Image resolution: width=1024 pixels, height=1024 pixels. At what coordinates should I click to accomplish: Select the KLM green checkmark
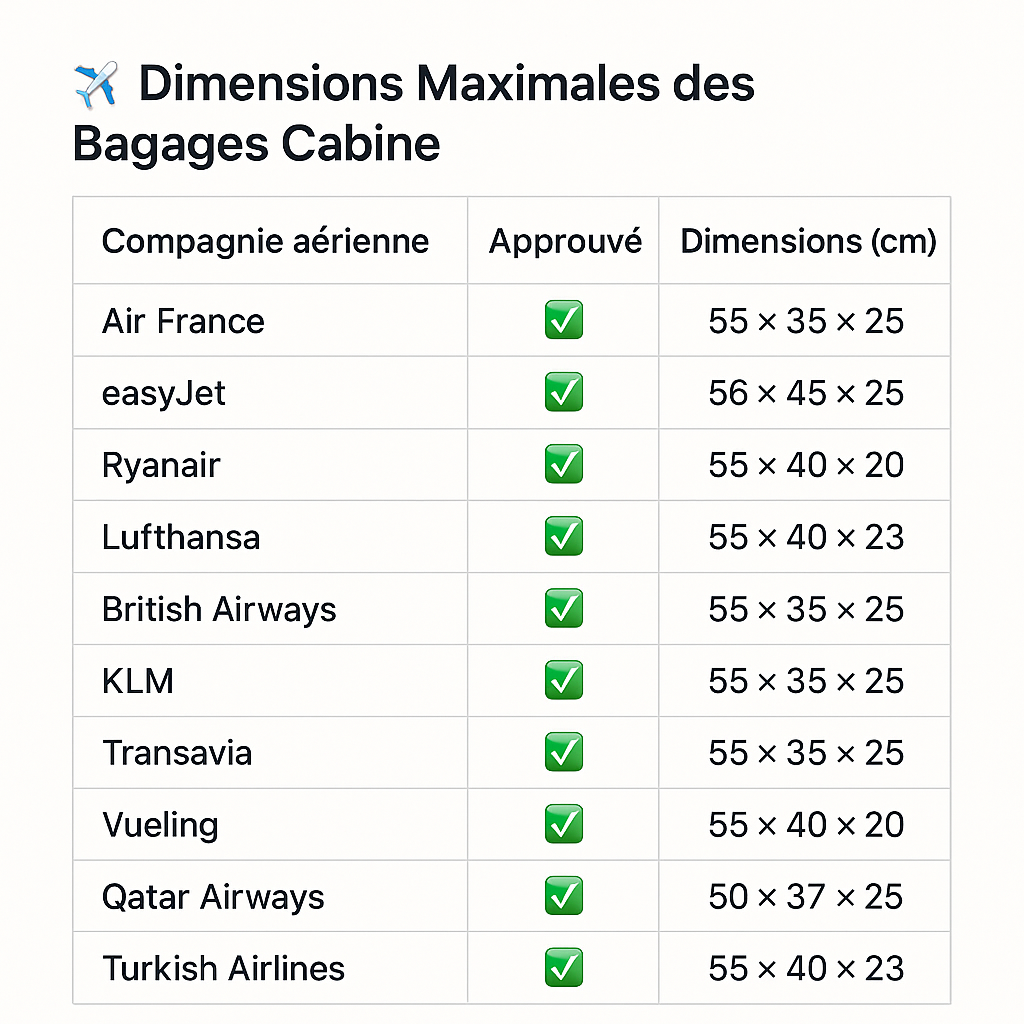click(564, 681)
